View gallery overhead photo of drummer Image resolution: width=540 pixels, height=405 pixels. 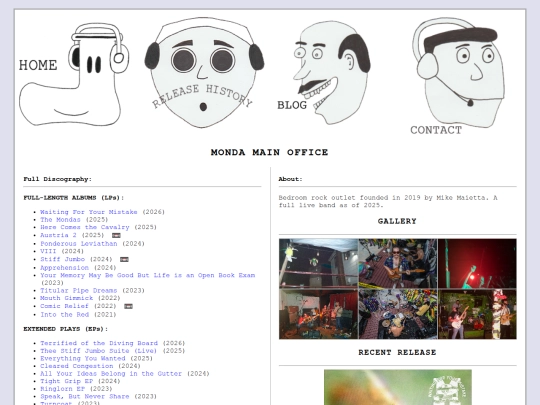[x=398, y=314]
